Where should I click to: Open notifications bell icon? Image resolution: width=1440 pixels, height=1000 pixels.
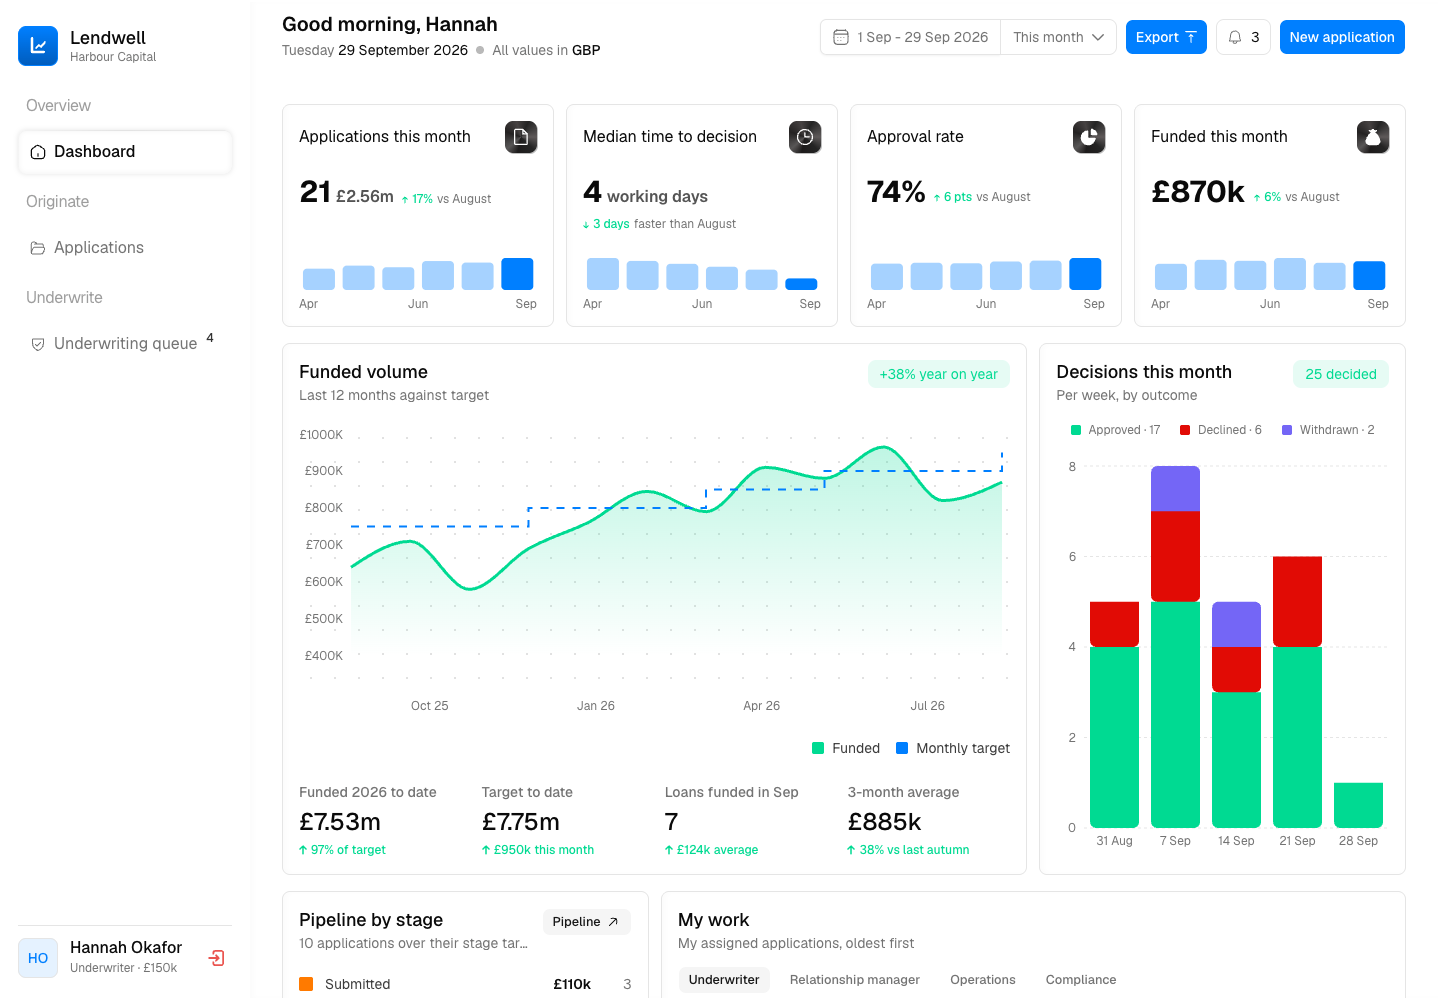tap(1235, 37)
